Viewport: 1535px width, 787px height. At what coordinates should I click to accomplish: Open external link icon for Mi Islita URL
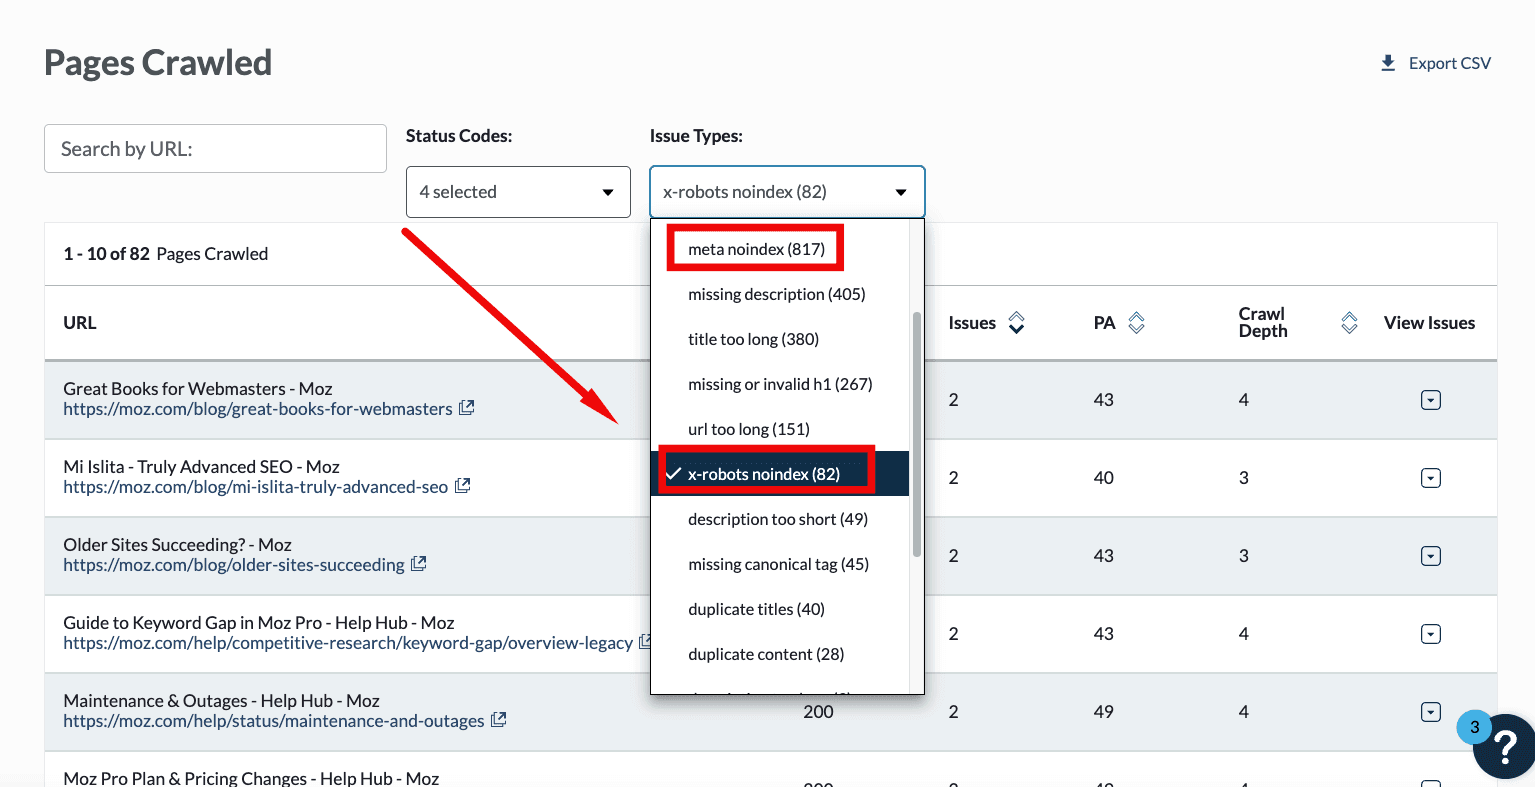(462, 486)
